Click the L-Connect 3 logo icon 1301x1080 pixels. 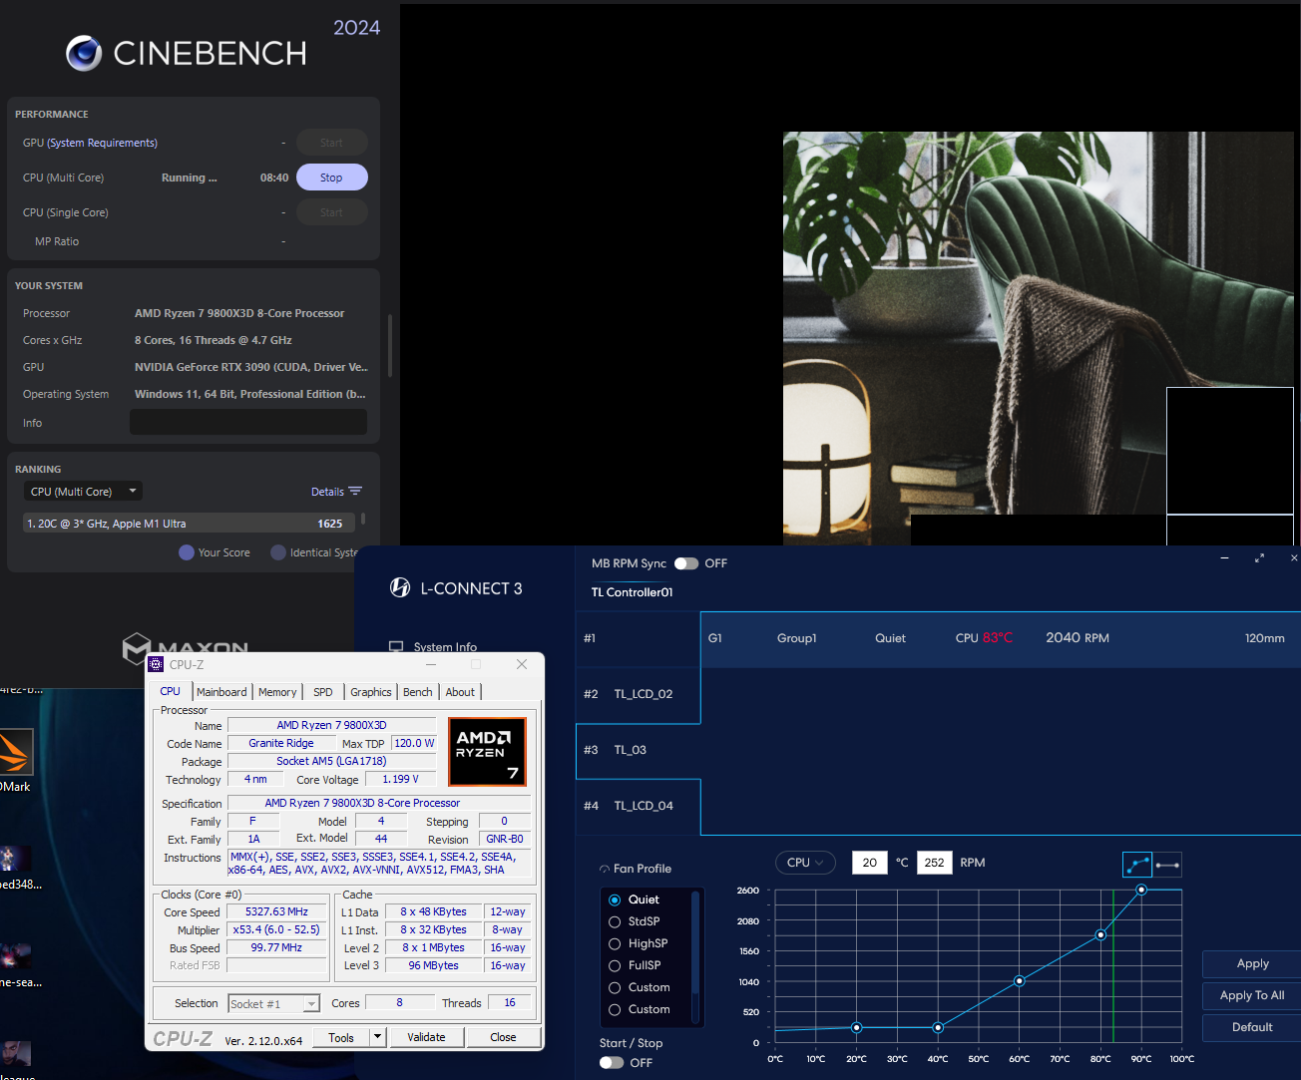coord(400,588)
